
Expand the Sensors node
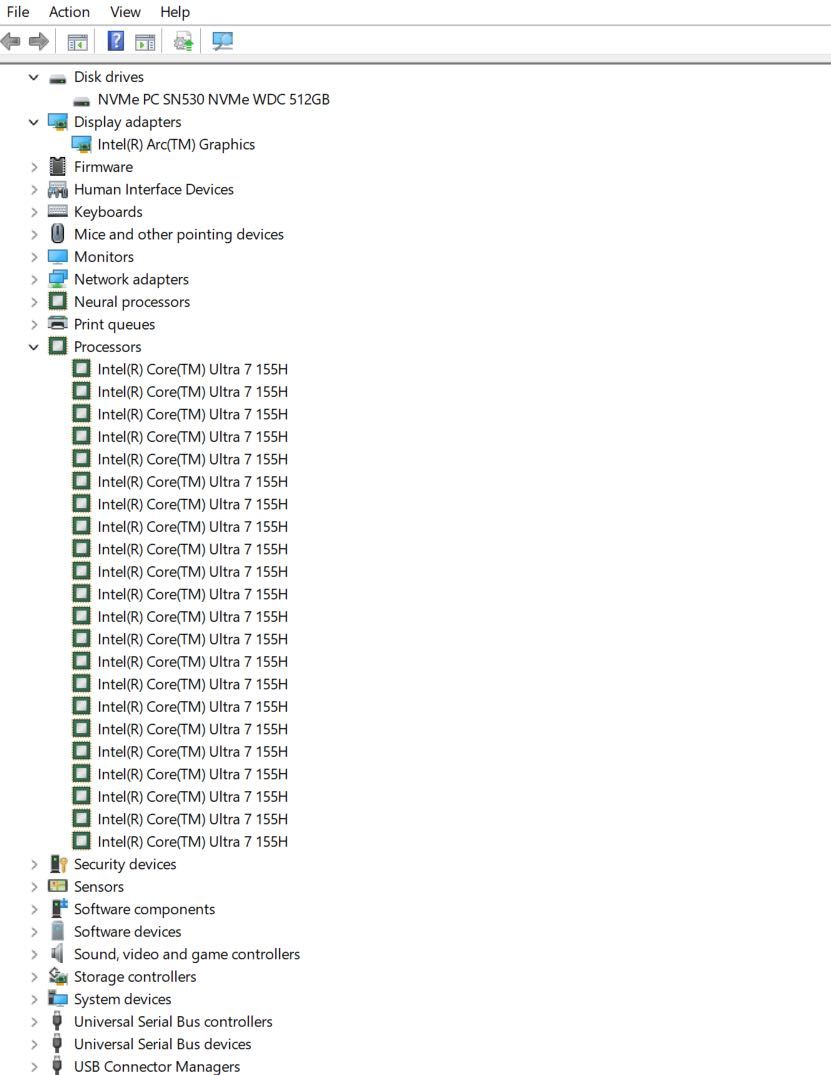tap(34, 886)
